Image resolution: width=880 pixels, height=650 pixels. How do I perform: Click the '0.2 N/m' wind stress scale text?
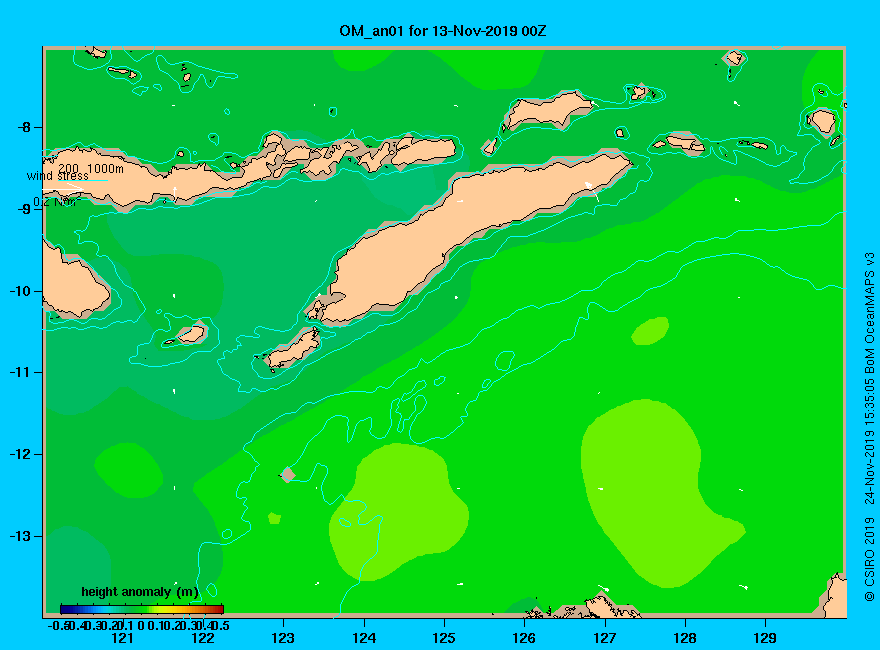pos(56,202)
